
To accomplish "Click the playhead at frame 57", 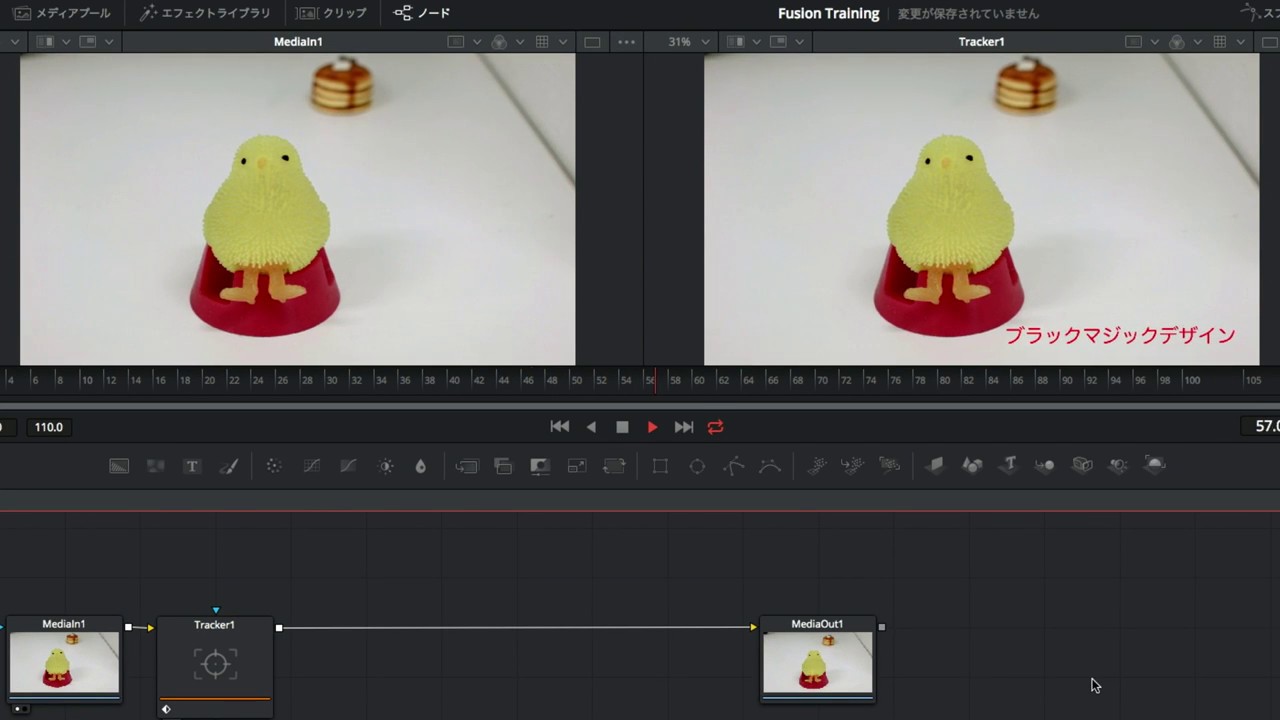I will point(654,380).
